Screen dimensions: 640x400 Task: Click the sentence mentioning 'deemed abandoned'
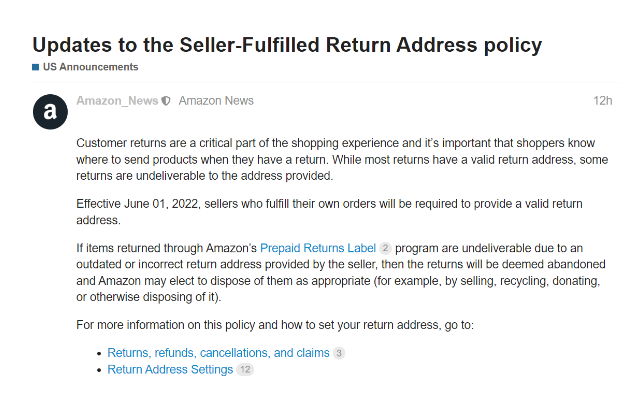pos(340,272)
